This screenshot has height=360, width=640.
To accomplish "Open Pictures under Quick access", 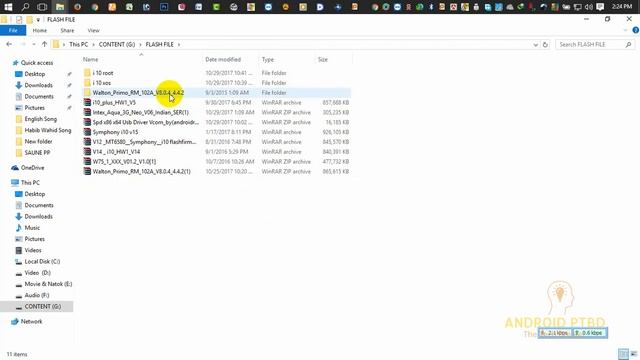I will pyautogui.click(x=34, y=108).
